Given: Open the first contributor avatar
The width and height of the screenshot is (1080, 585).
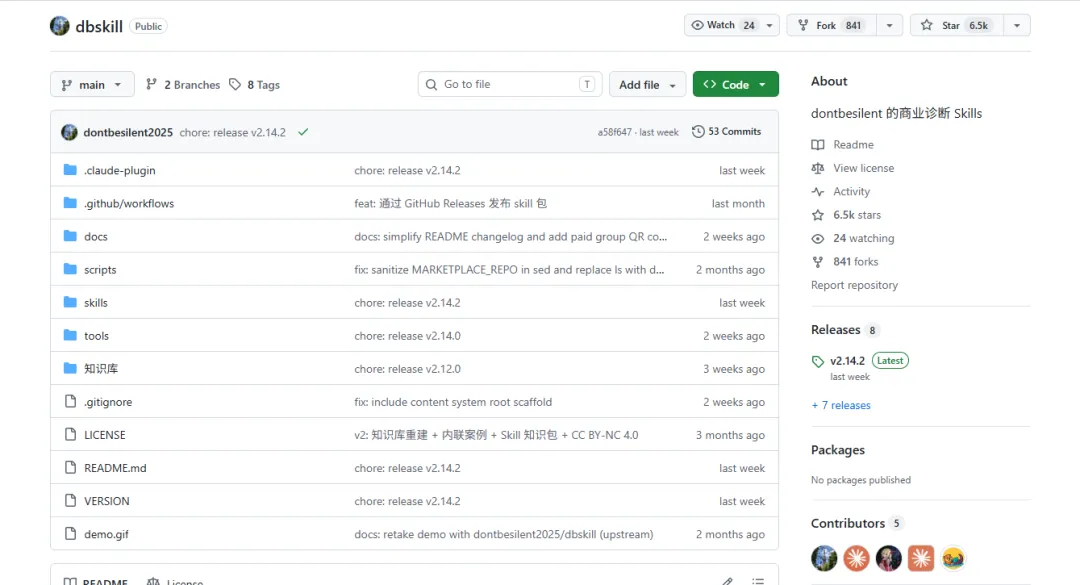Looking at the screenshot, I should click(x=824, y=558).
